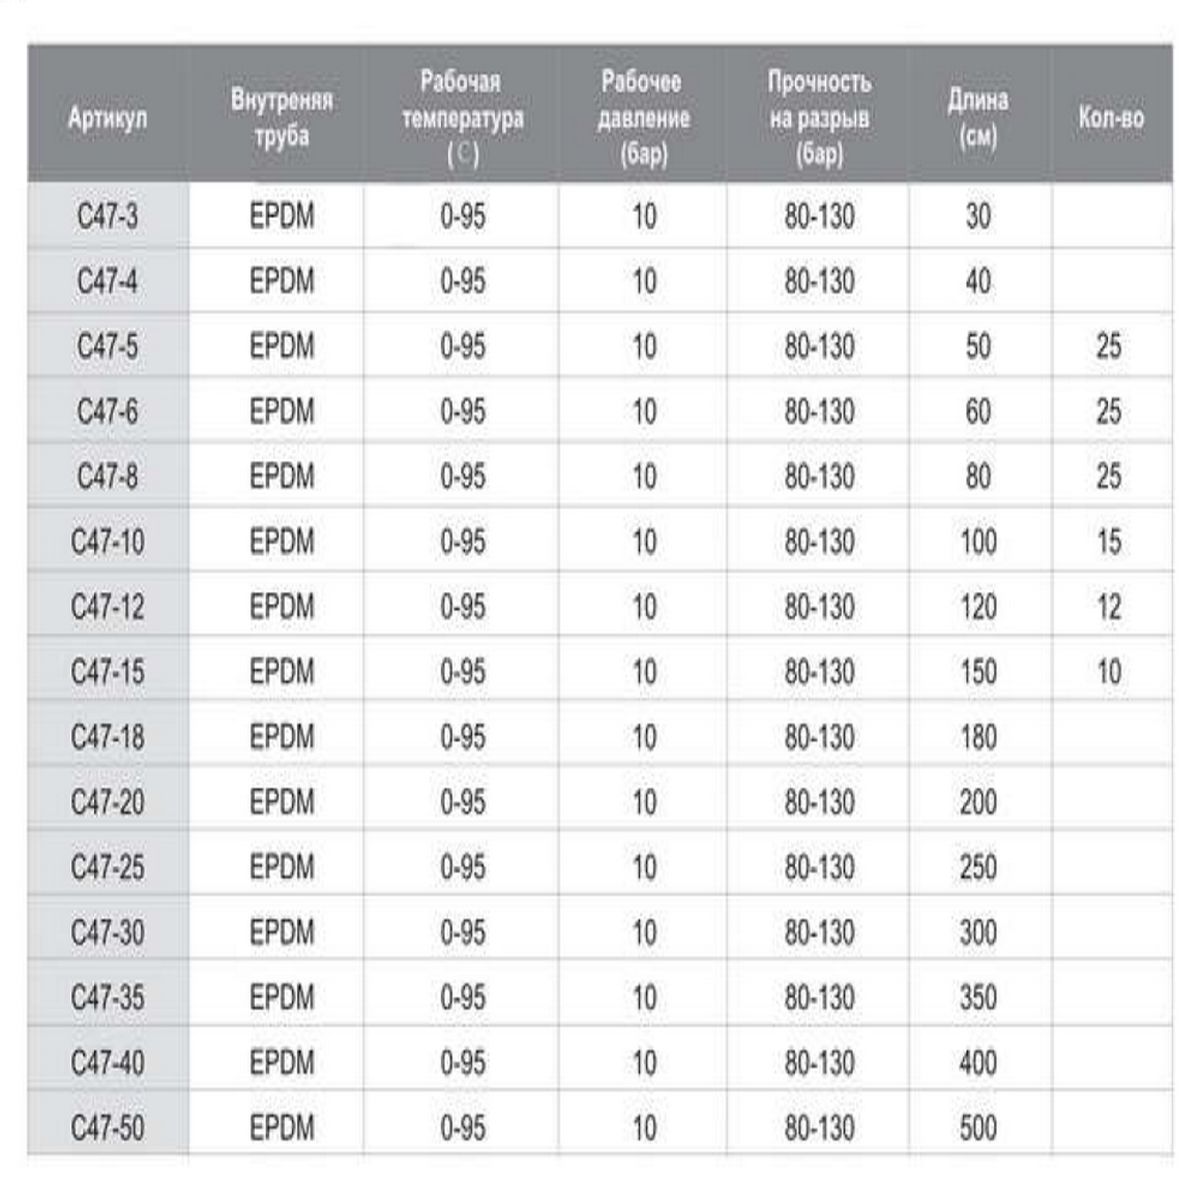The width and height of the screenshot is (1200, 1200).
Task: Click article cell C47-5
Action: tap(108, 346)
